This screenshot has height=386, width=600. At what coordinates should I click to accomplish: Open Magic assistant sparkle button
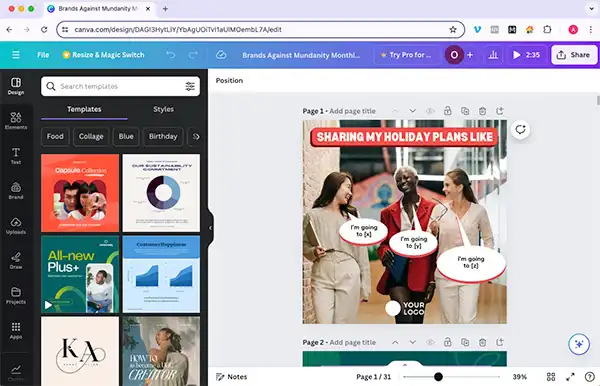tap(579, 344)
